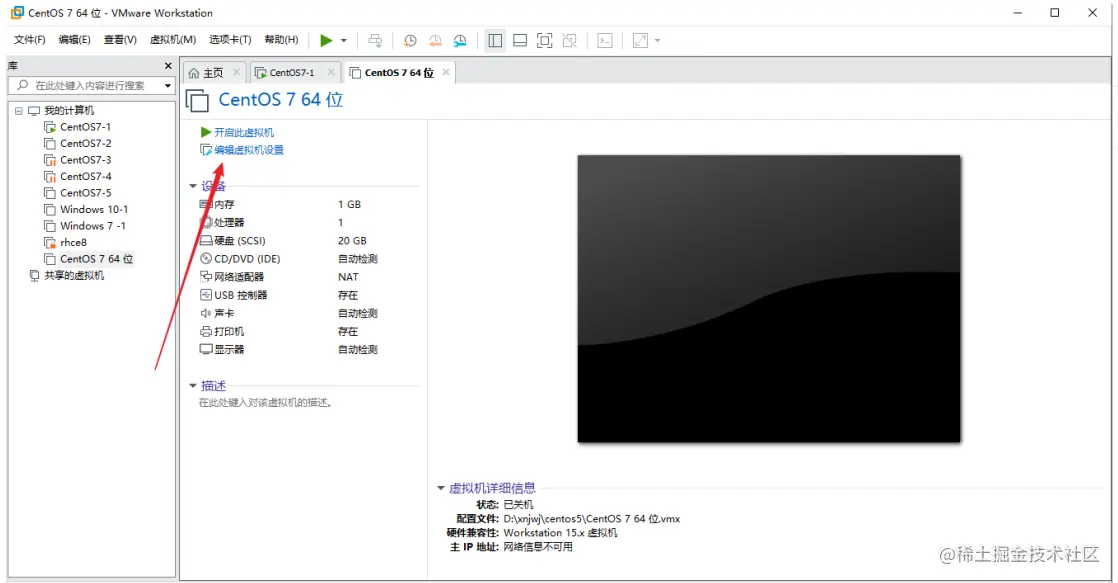
Task: Open the stretch display dropdown arrow
Action: pyautogui.click(x=657, y=41)
